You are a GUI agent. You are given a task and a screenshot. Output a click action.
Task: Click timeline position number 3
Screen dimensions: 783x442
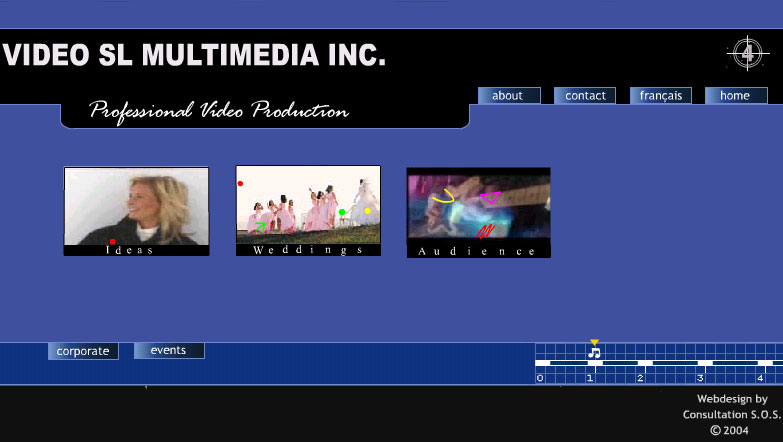(700, 378)
